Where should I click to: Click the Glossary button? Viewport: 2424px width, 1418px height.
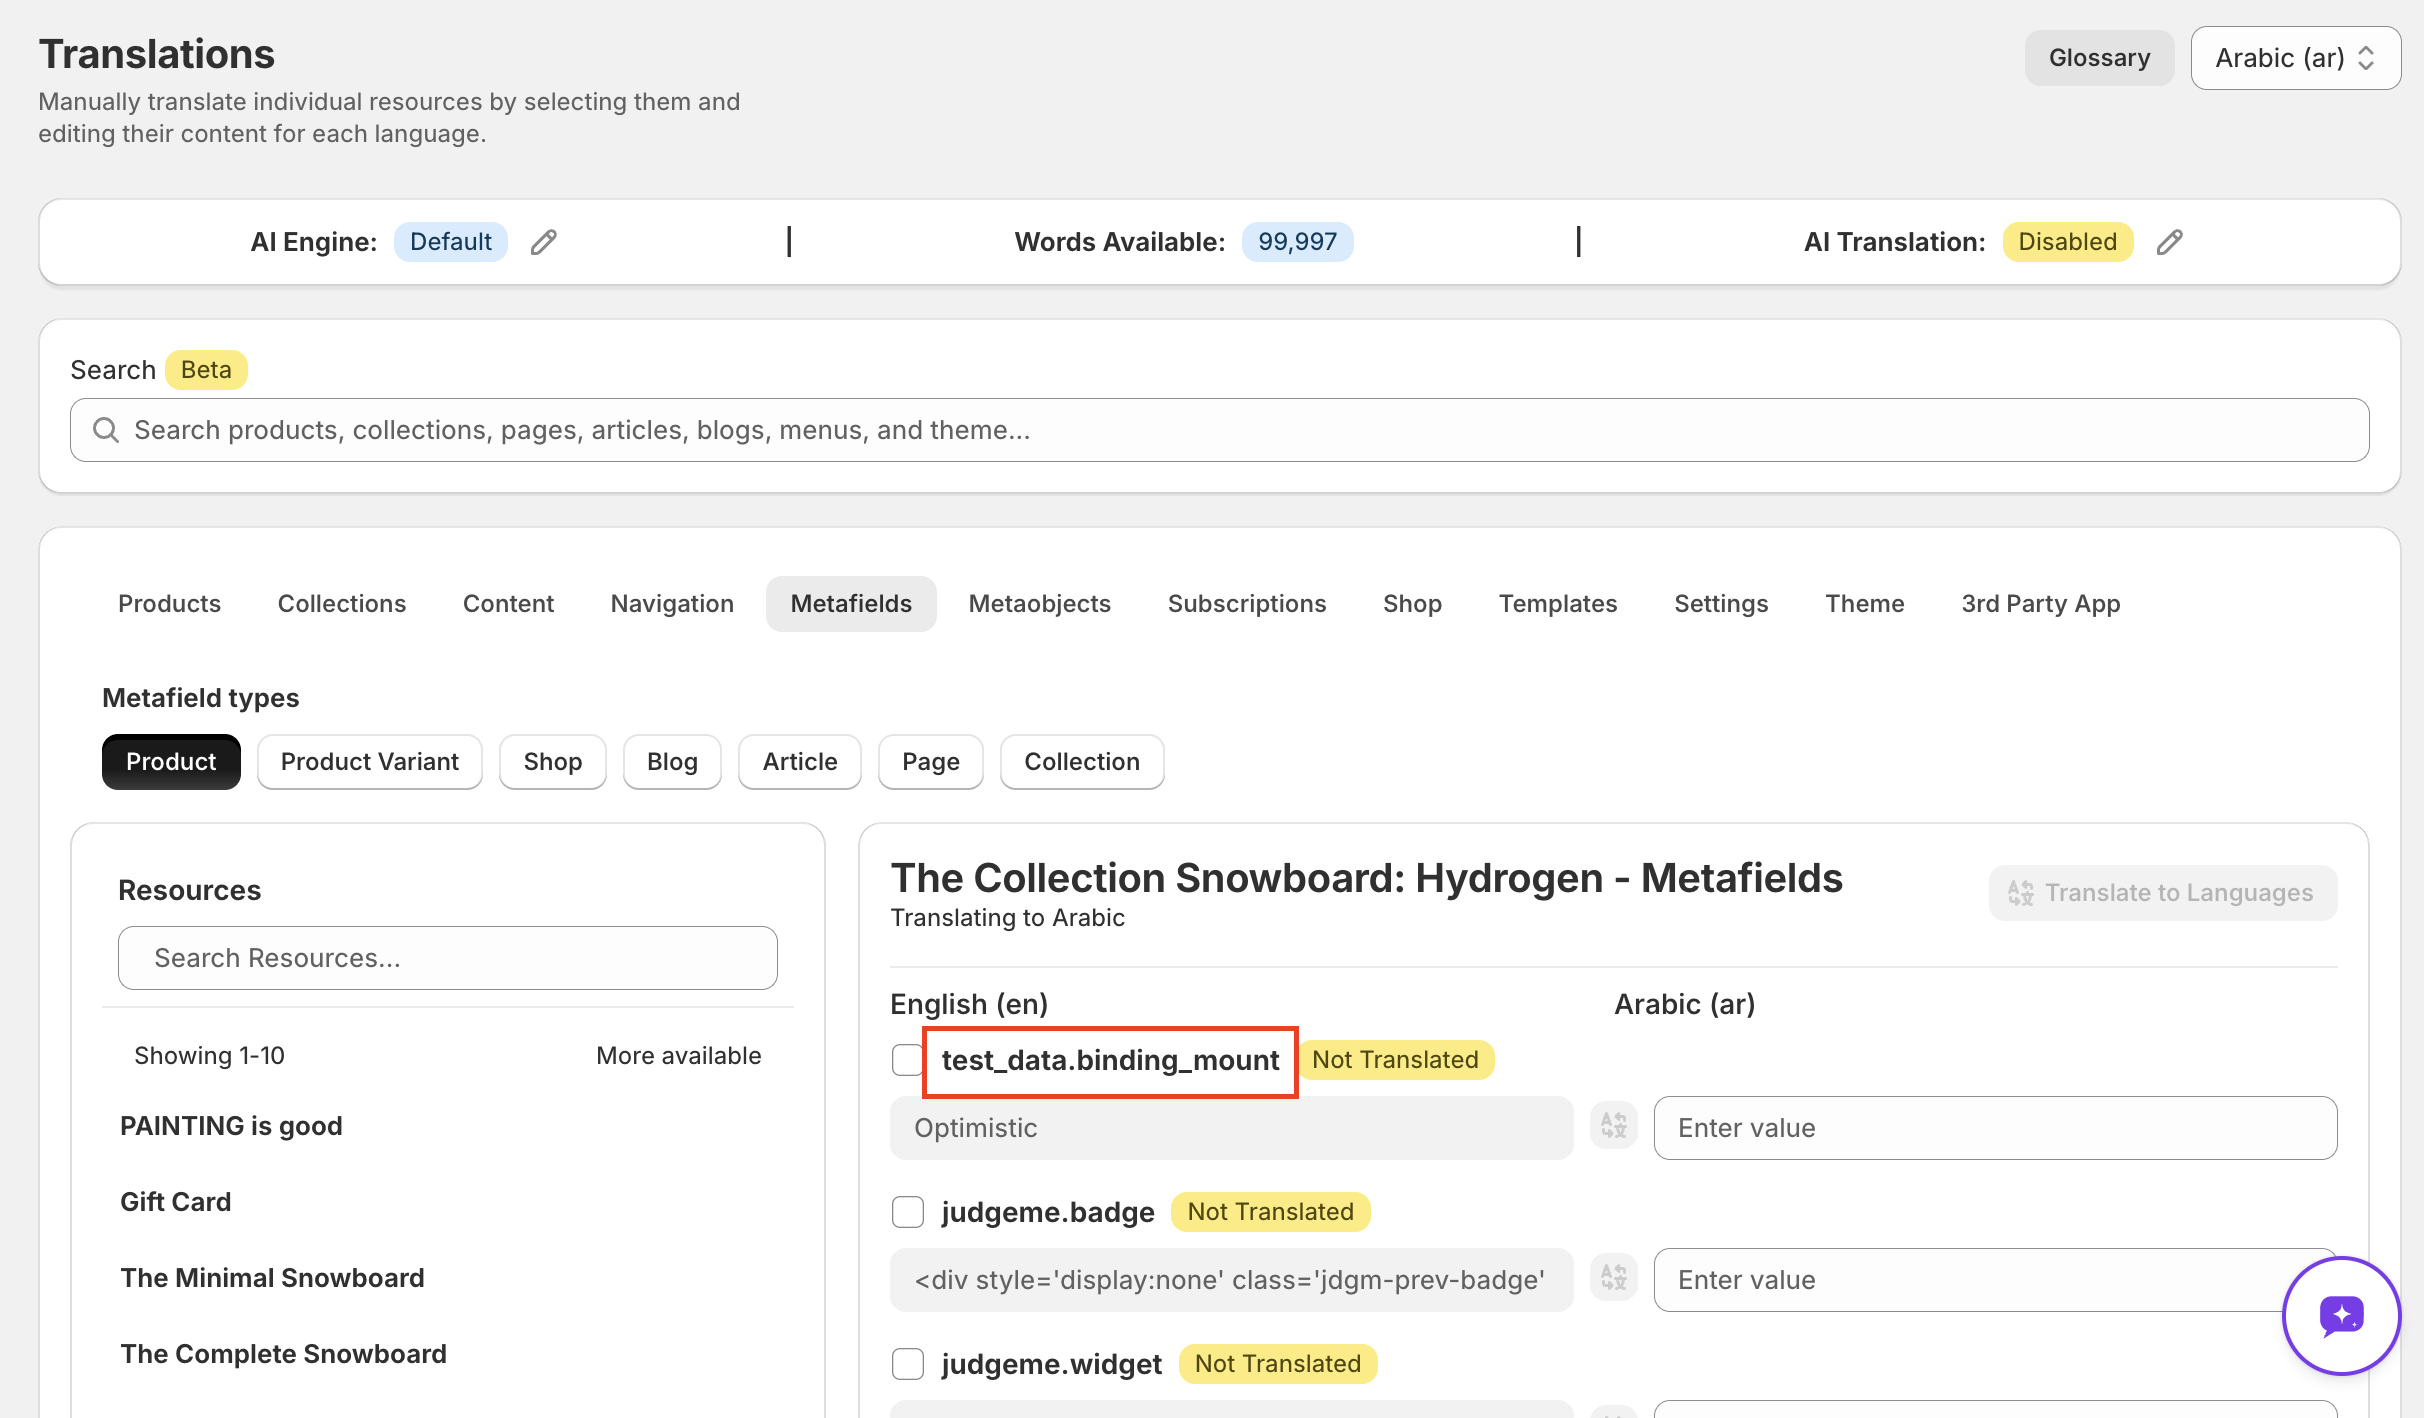pyautogui.click(x=2099, y=58)
